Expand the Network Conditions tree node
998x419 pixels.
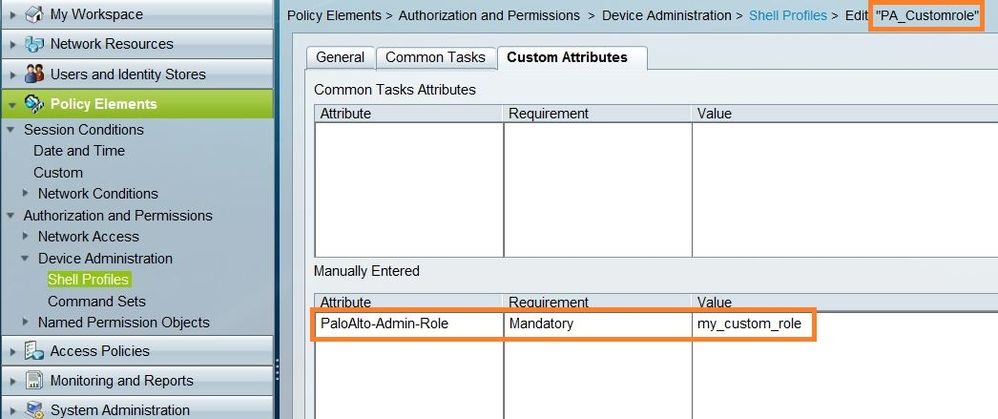click(27, 194)
